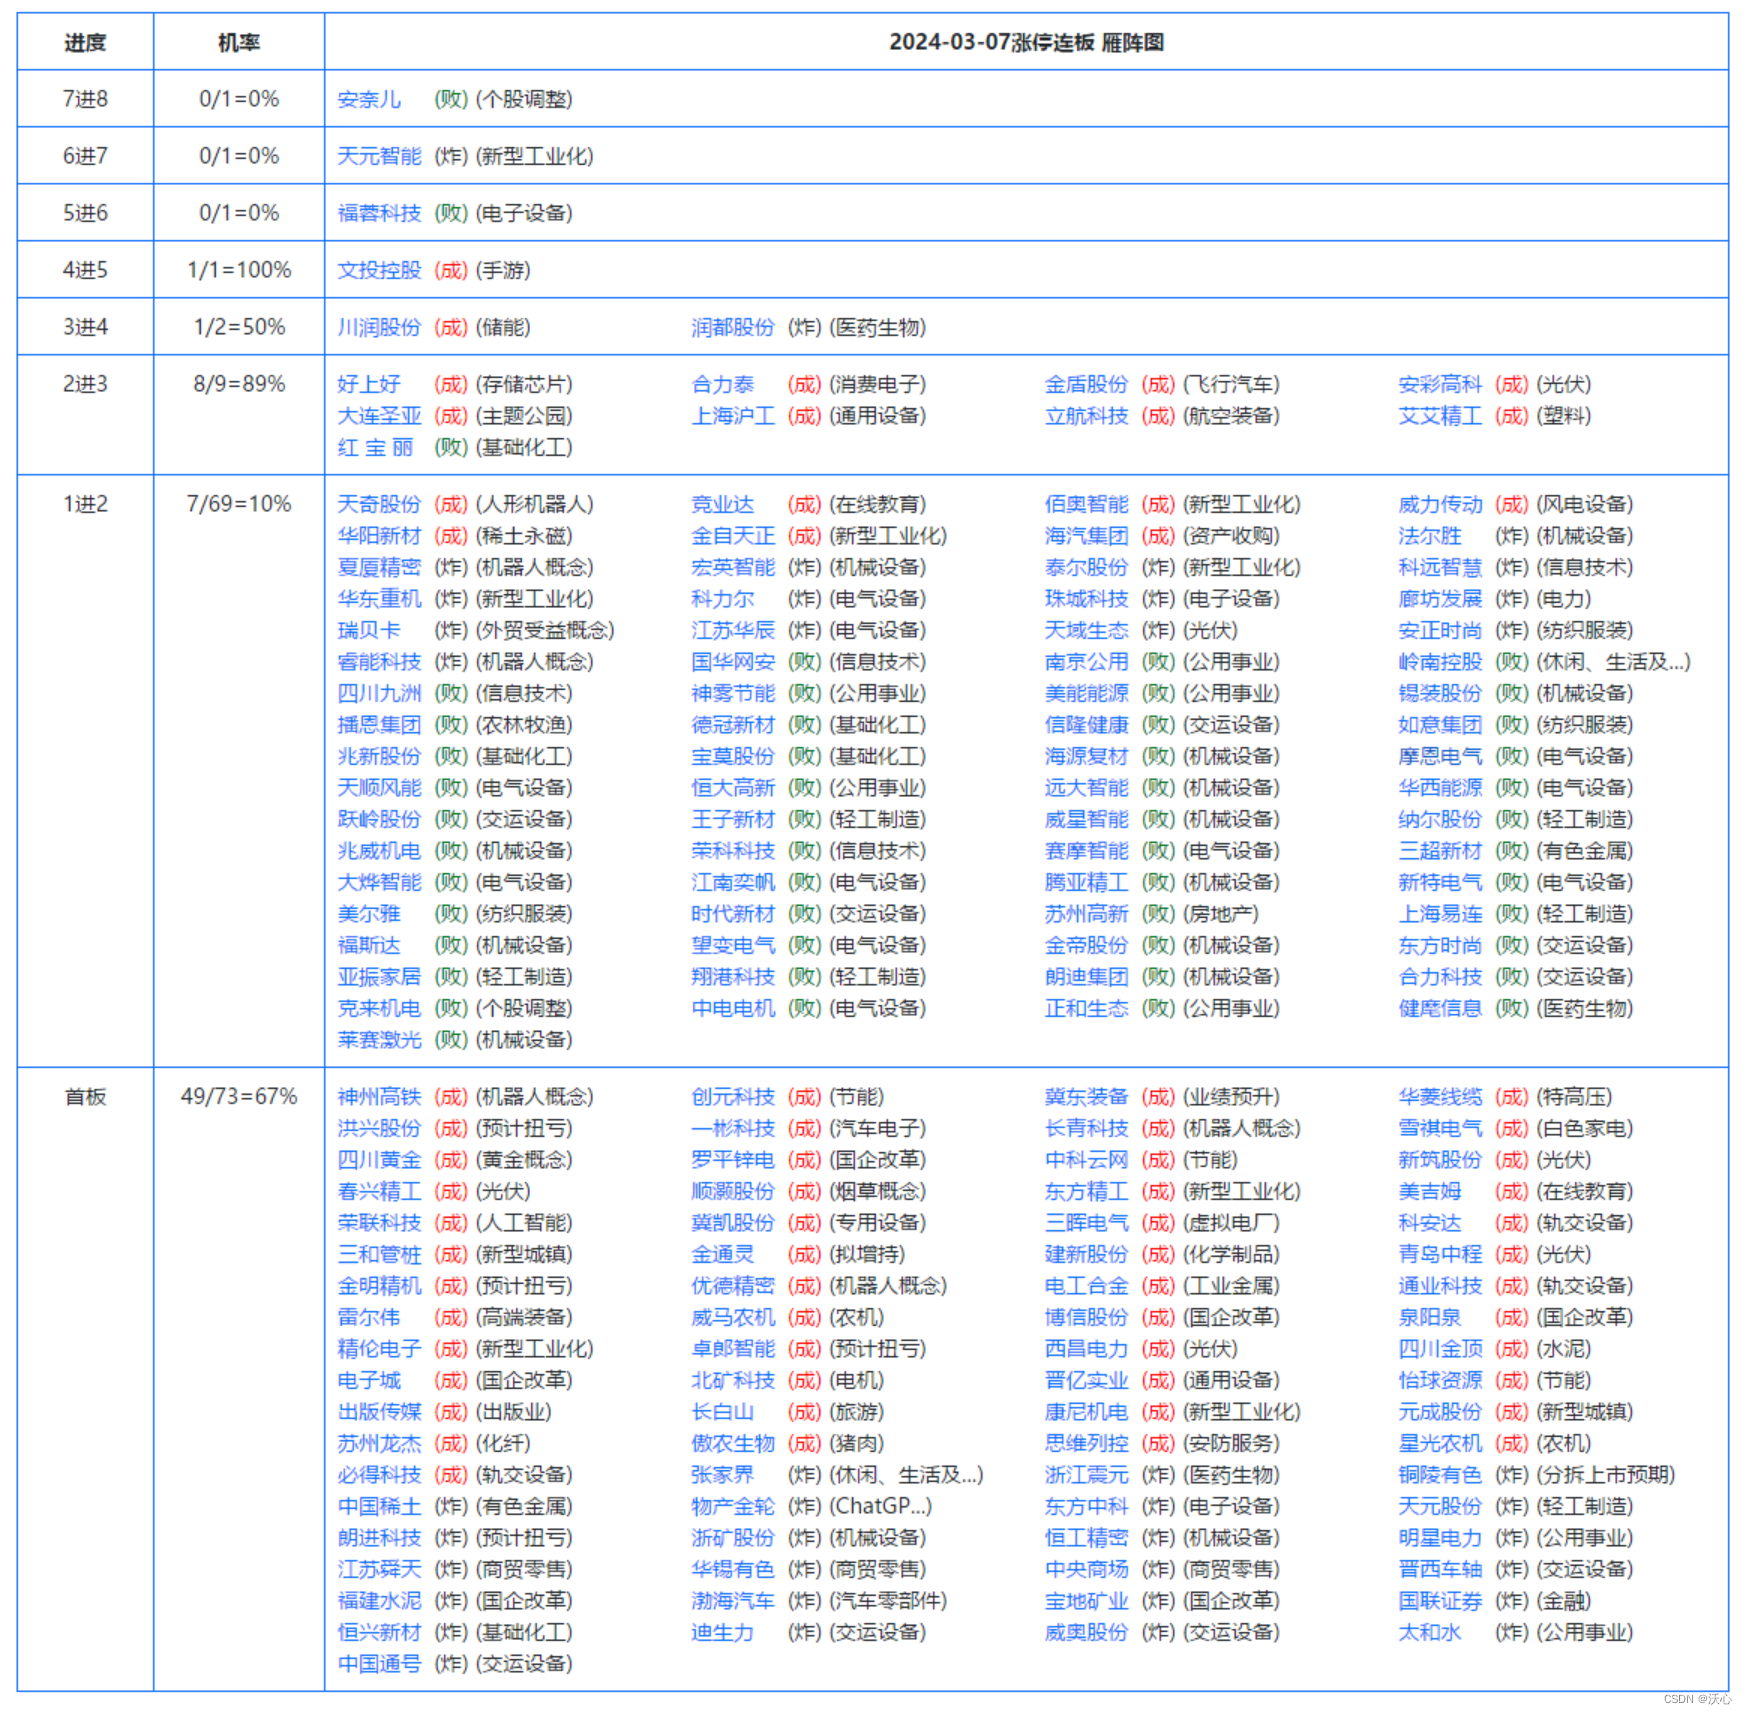The image size is (1747, 1714).
Task: Open the 四川九洲 stock link
Action: point(379,693)
